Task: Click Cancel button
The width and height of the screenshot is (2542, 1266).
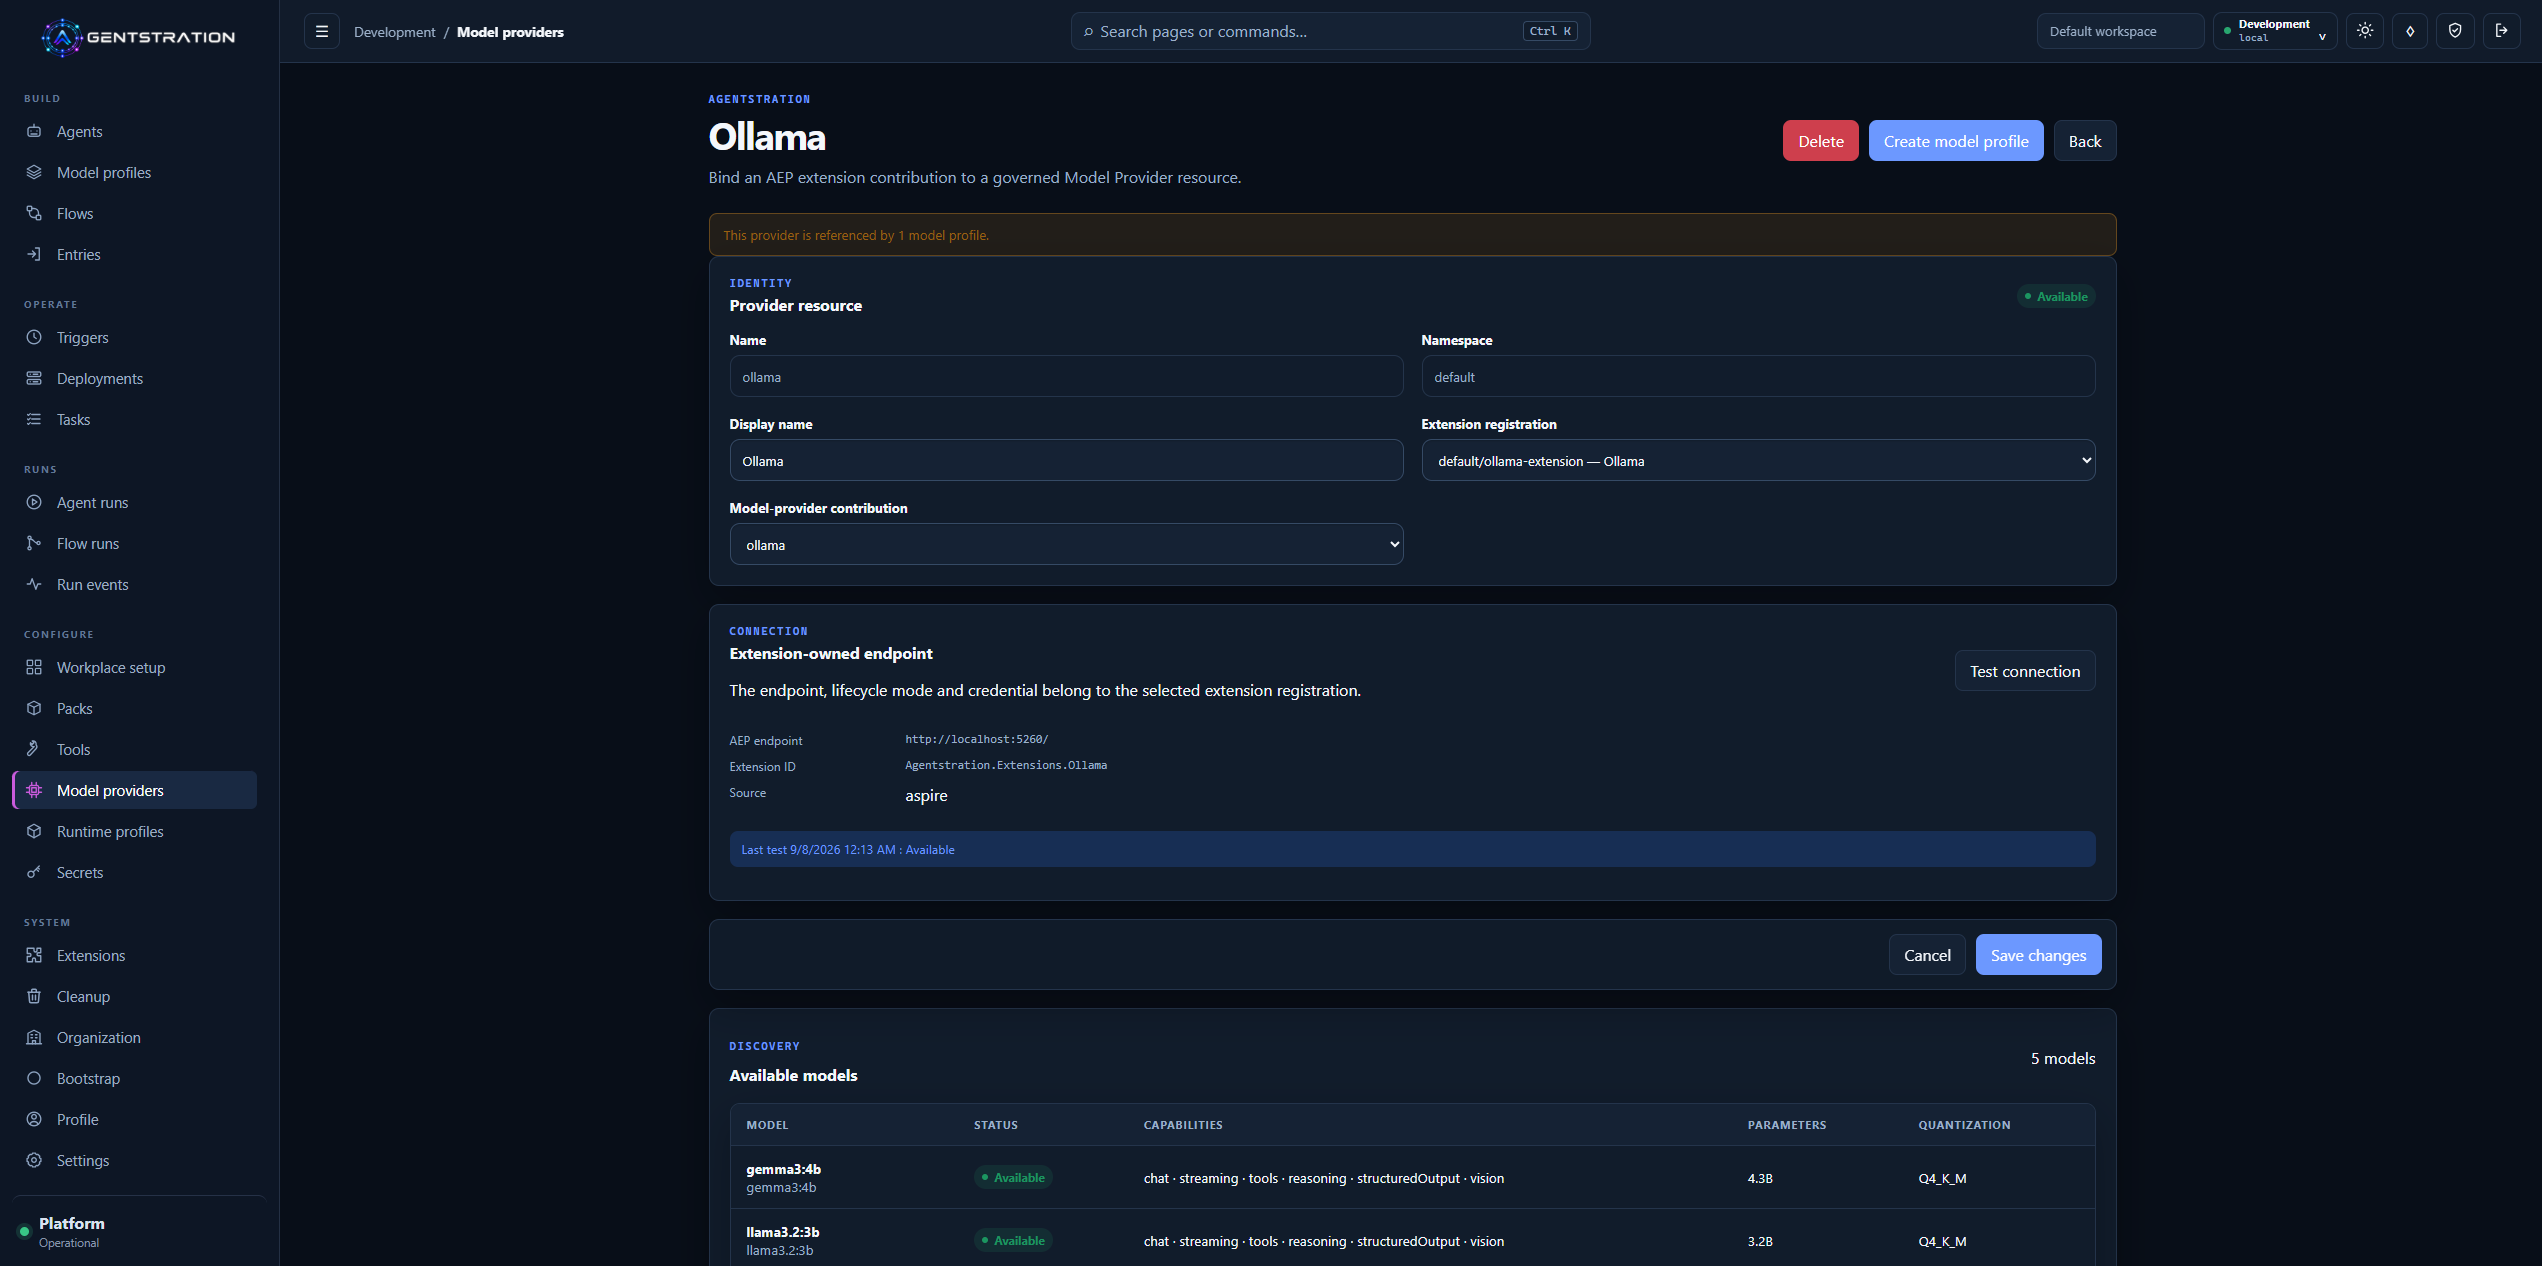Action: (x=1927, y=955)
